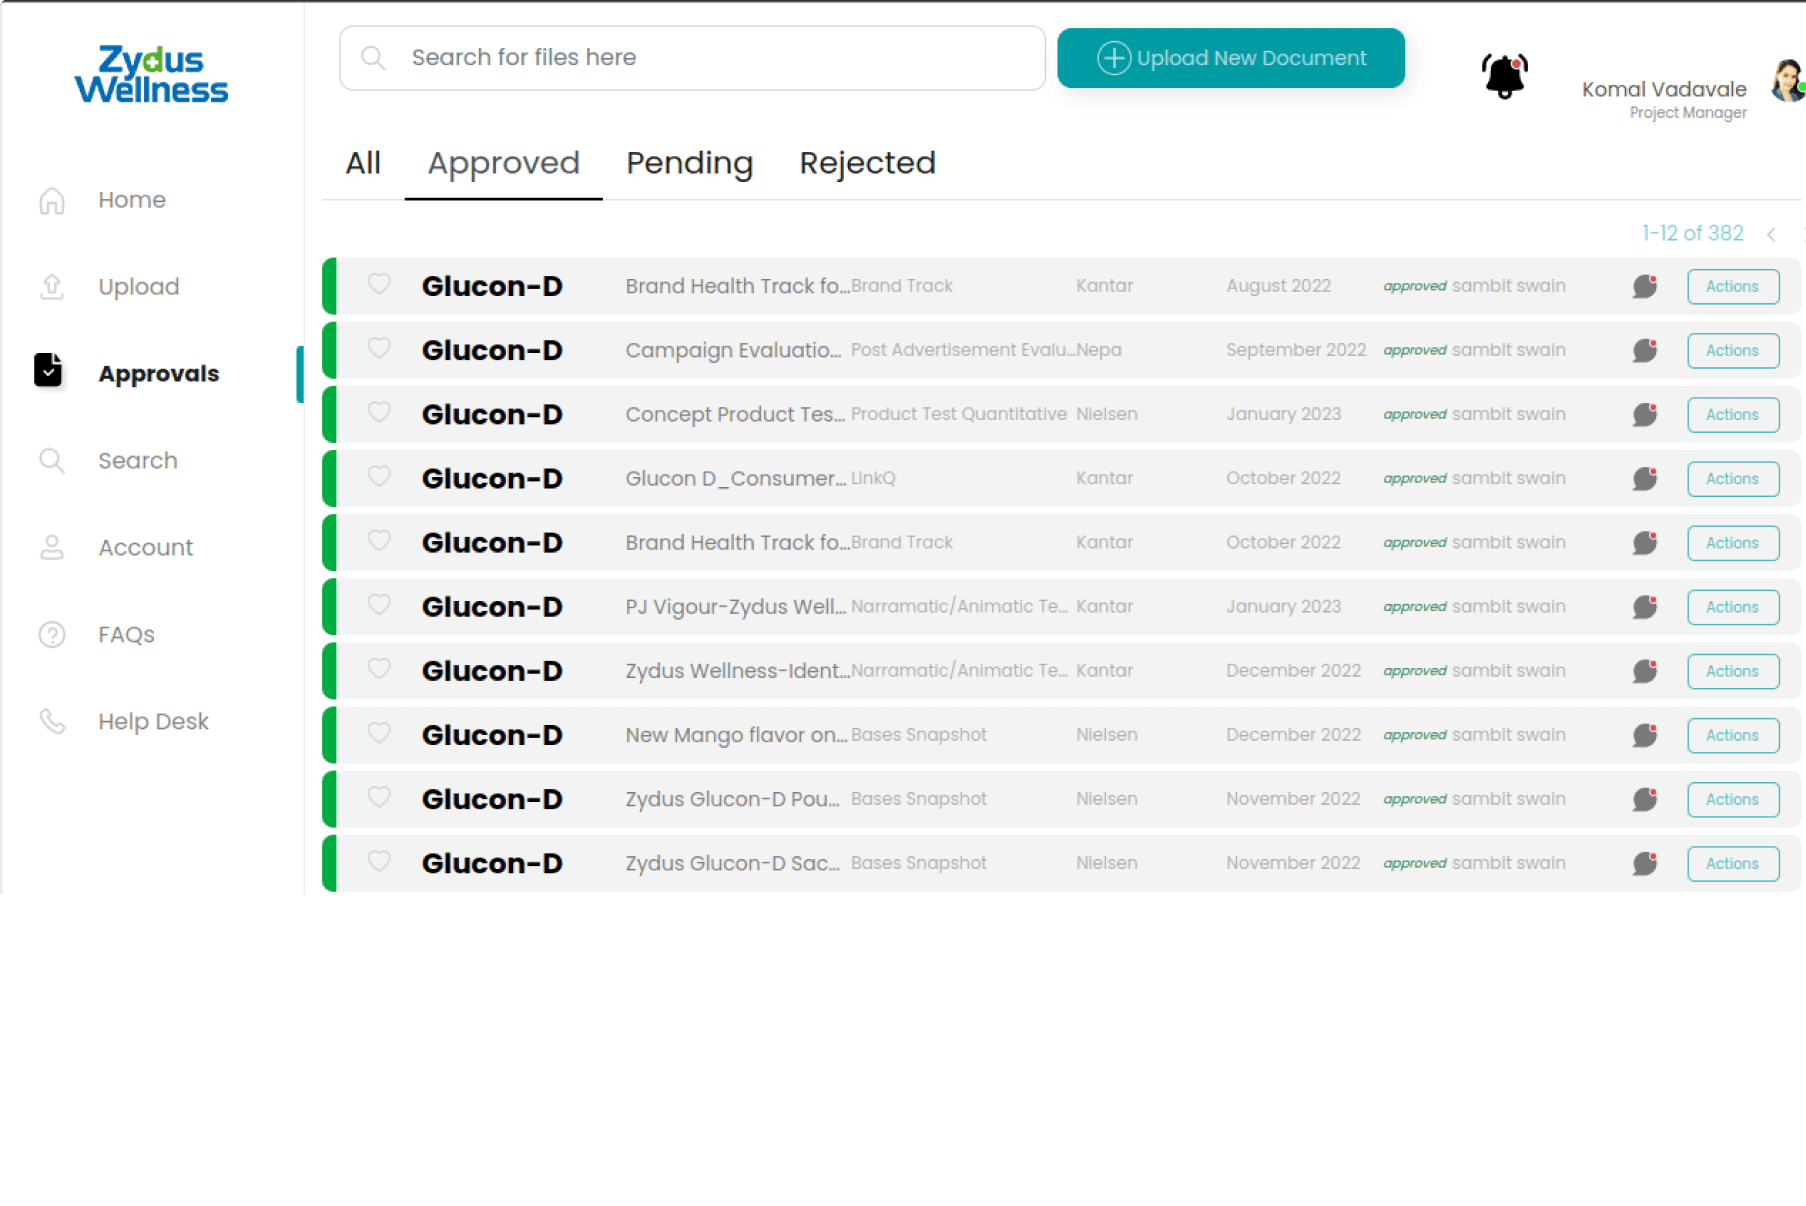This screenshot has height=1206, width=1806.
Task: Select the Approved tab
Action: (503, 163)
